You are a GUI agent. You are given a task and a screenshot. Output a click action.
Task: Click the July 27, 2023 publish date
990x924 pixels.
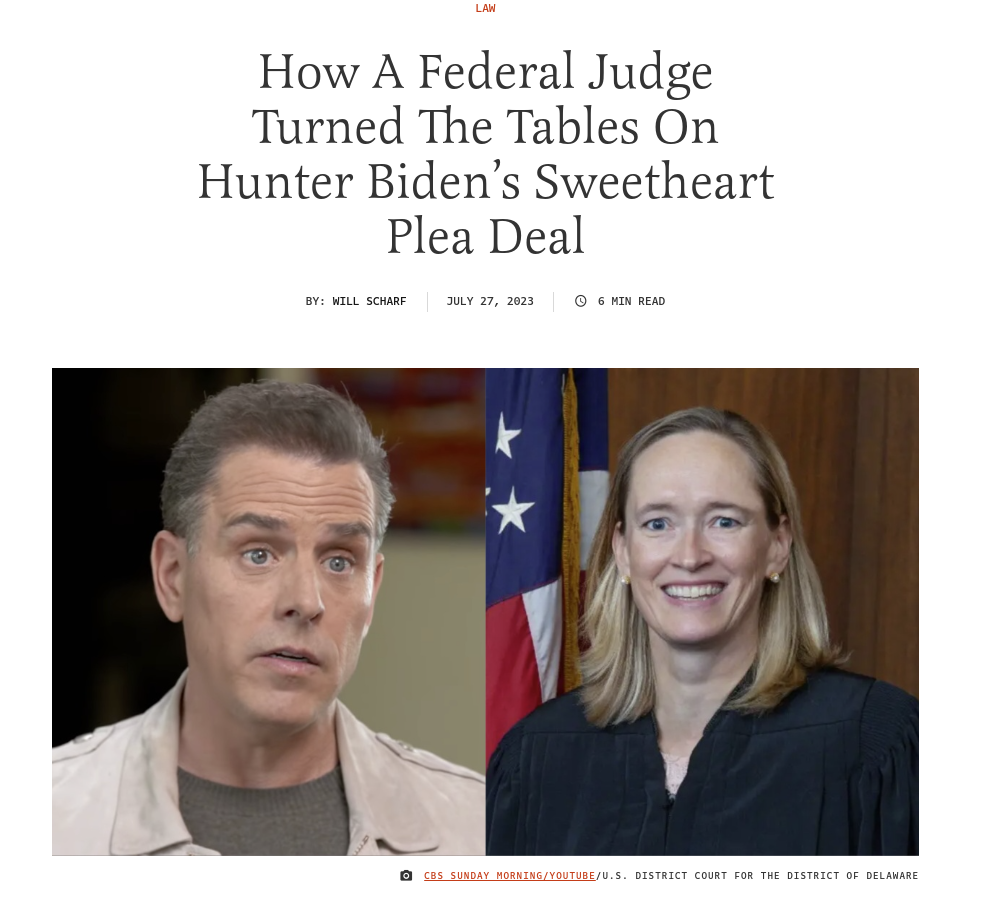490,301
